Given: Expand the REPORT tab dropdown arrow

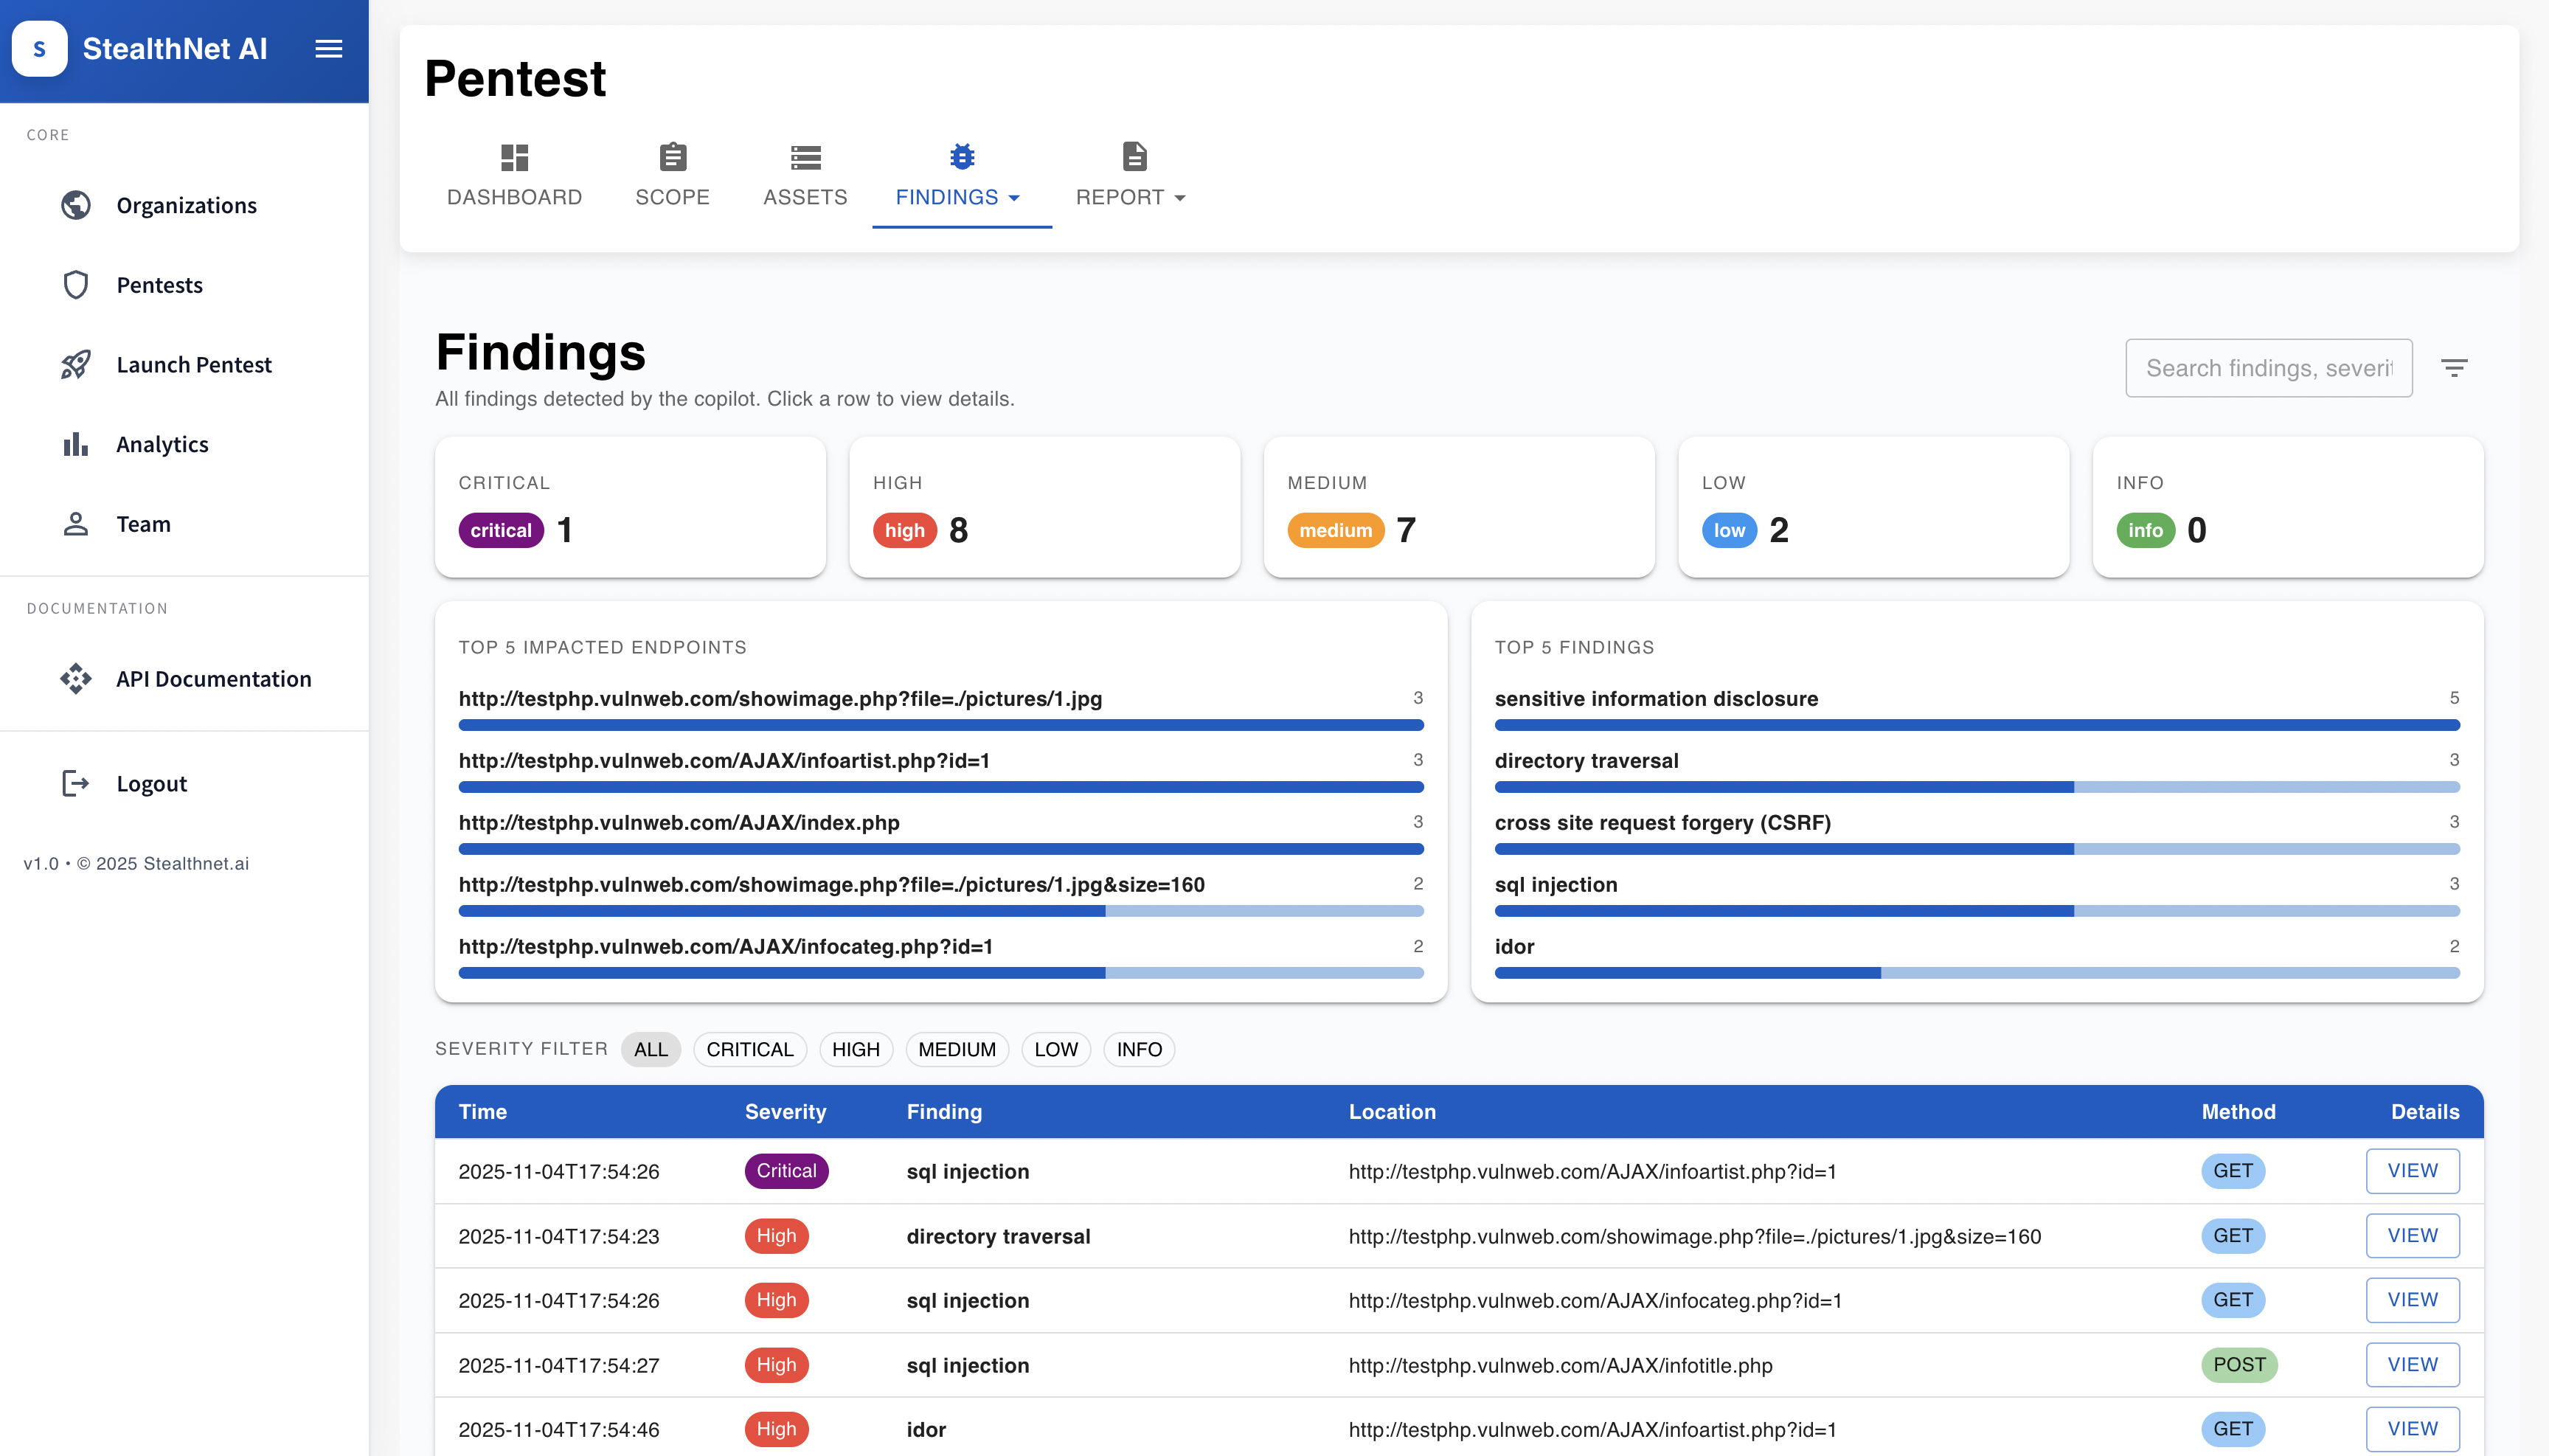Looking at the screenshot, I should tap(1180, 198).
